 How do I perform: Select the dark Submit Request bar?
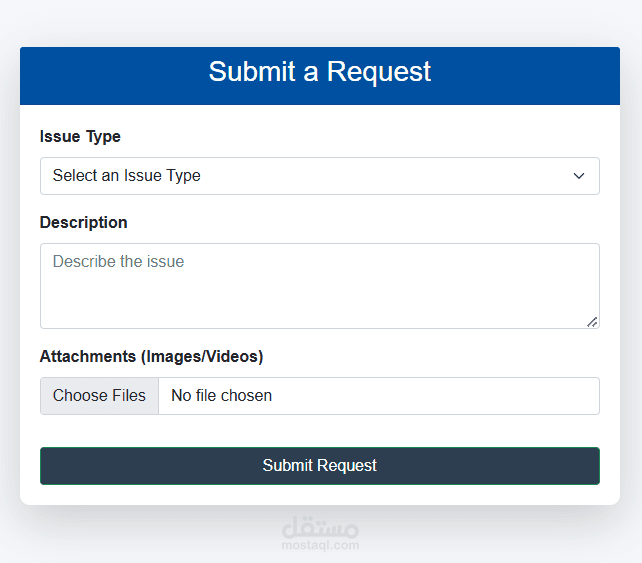click(x=320, y=466)
